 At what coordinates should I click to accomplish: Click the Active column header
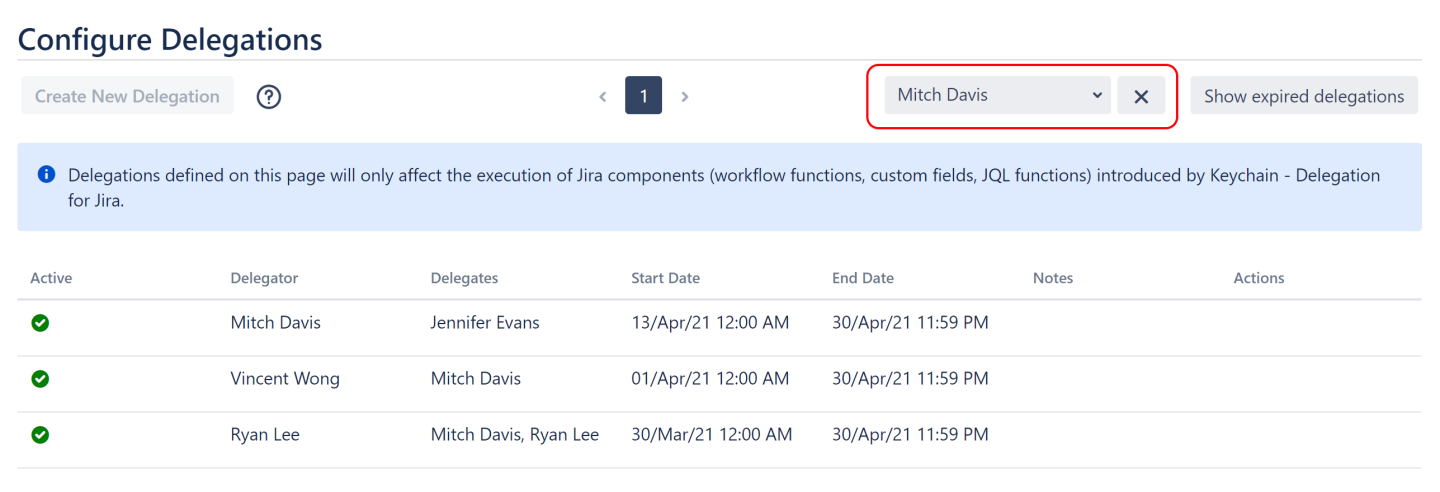click(x=51, y=278)
